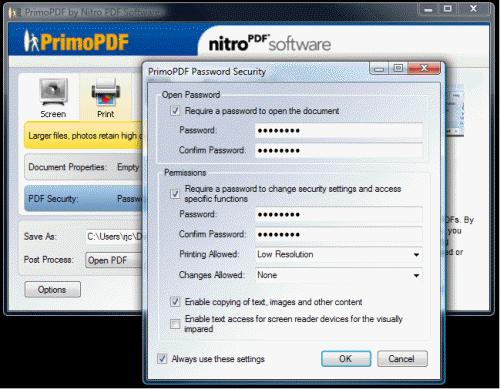
Task: Enable text access for screen readers
Action: coord(175,324)
